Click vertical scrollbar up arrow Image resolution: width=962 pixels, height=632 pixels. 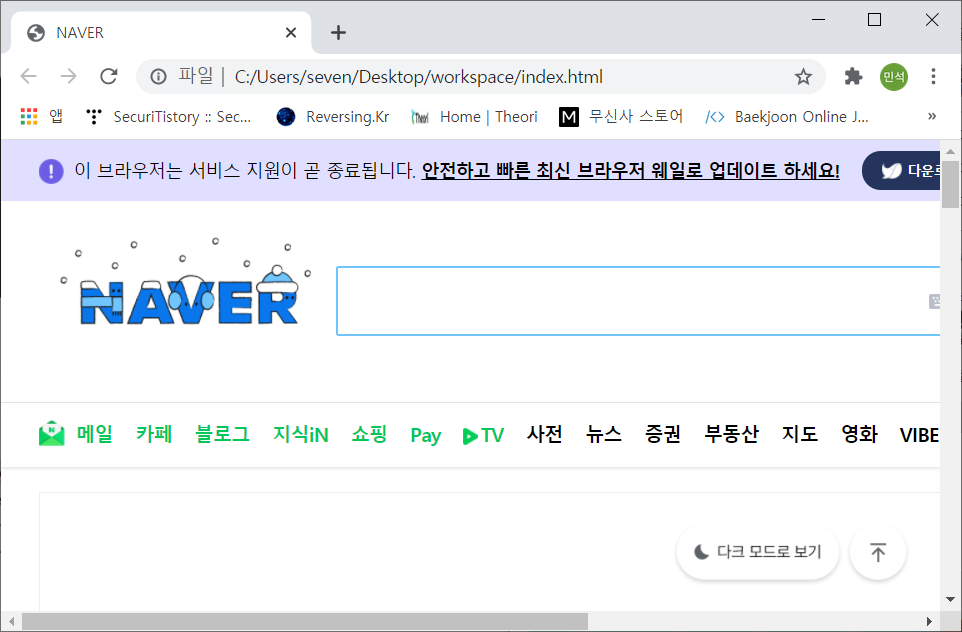pyautogui.click(x=950, y=151)
